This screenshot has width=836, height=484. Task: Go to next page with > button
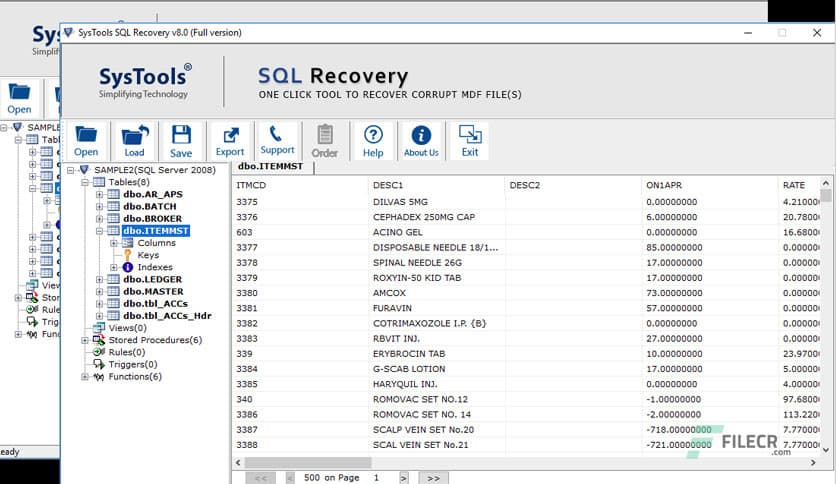(404, 478)
